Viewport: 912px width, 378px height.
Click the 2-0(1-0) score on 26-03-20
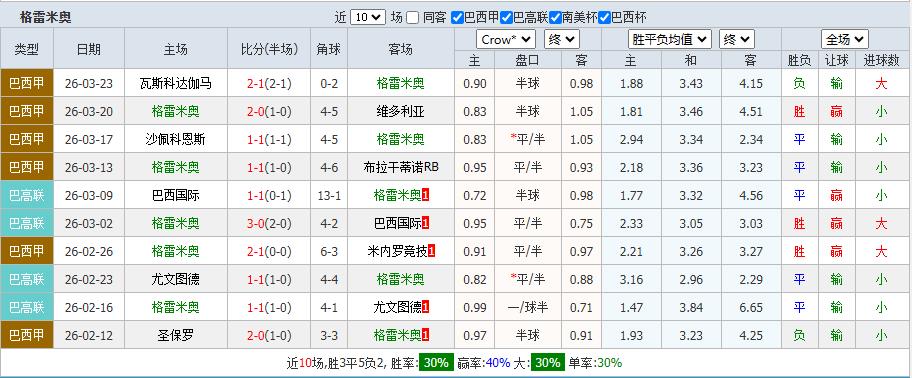pos(269,112)
